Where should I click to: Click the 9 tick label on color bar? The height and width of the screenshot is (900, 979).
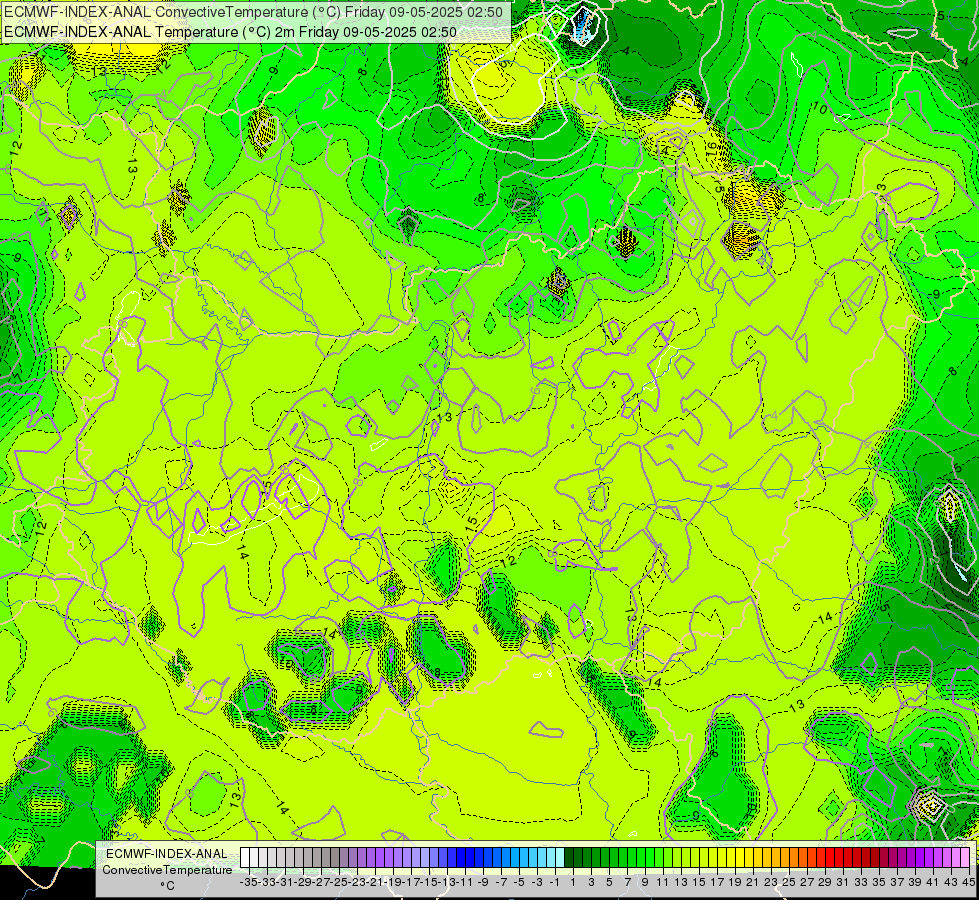click(x=645, y=882)
